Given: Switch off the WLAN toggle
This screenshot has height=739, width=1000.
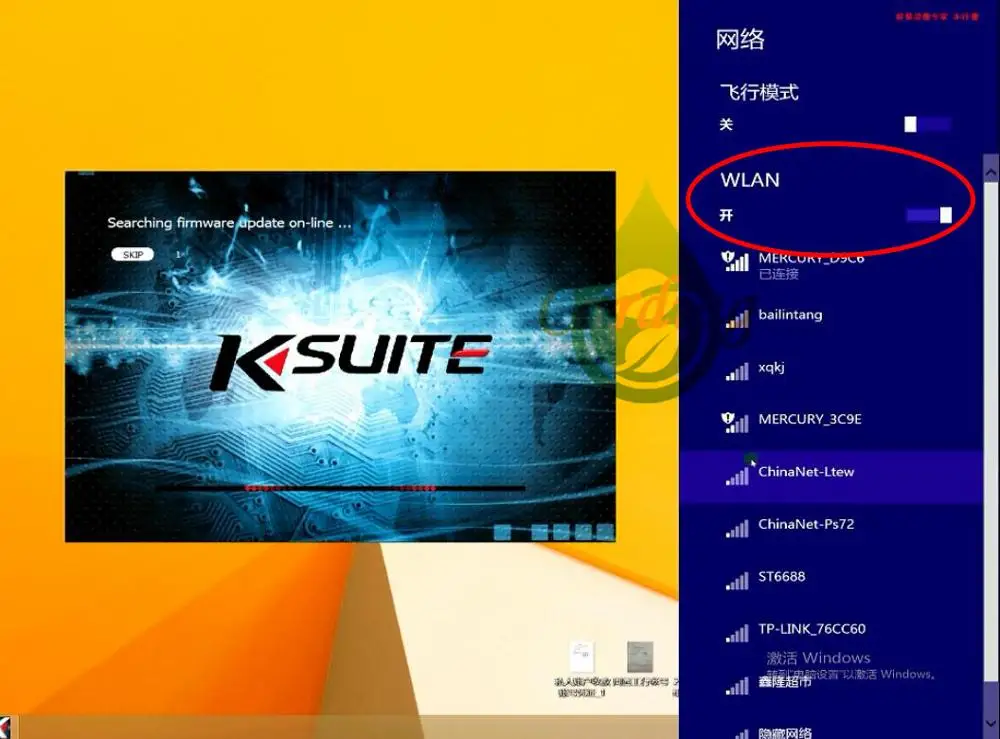Looking at the screenshot, I should 929,216.
